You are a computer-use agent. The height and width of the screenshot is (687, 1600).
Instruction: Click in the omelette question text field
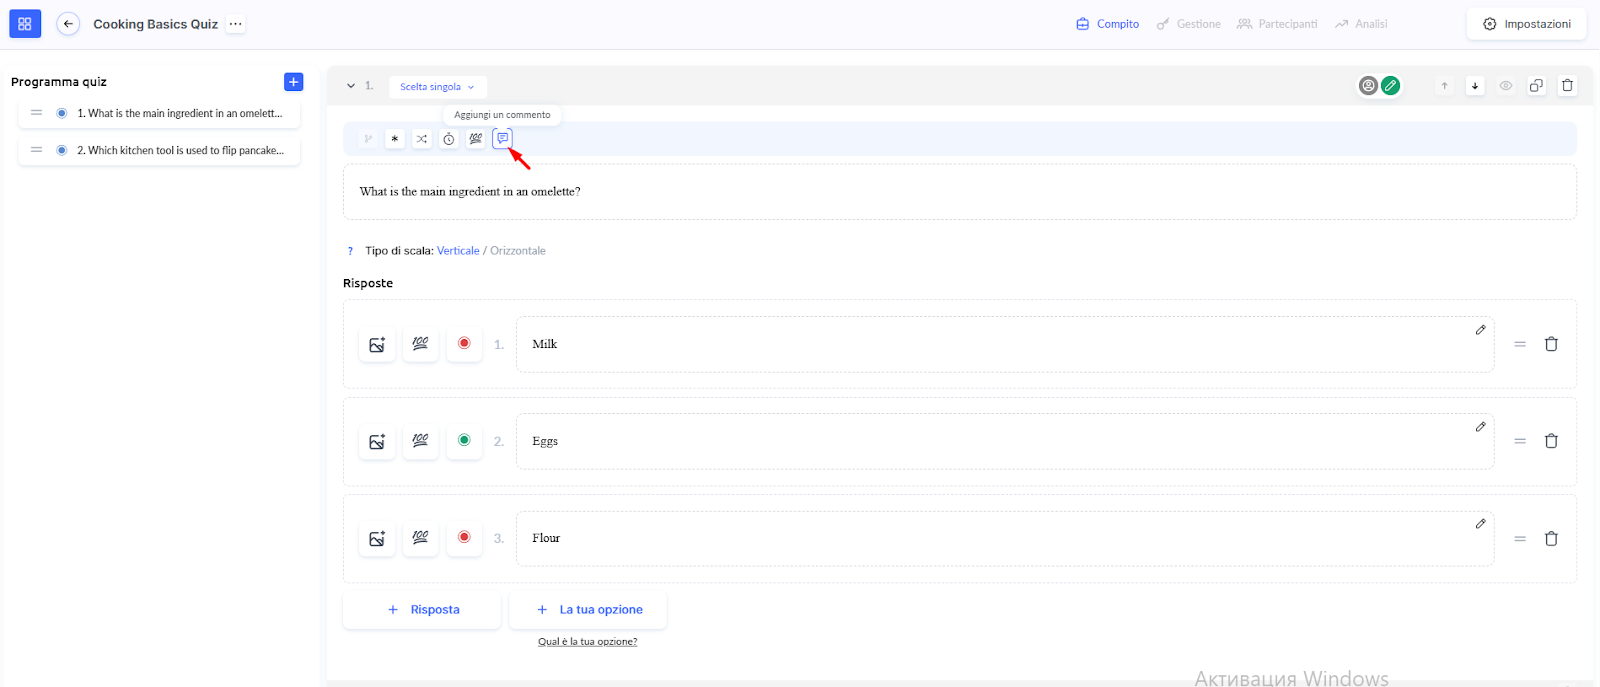coord(958,192)
